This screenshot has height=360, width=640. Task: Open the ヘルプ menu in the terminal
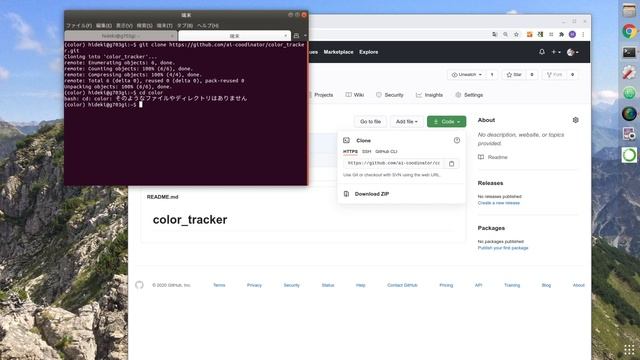pyautogui.click(x=208, y=25)
